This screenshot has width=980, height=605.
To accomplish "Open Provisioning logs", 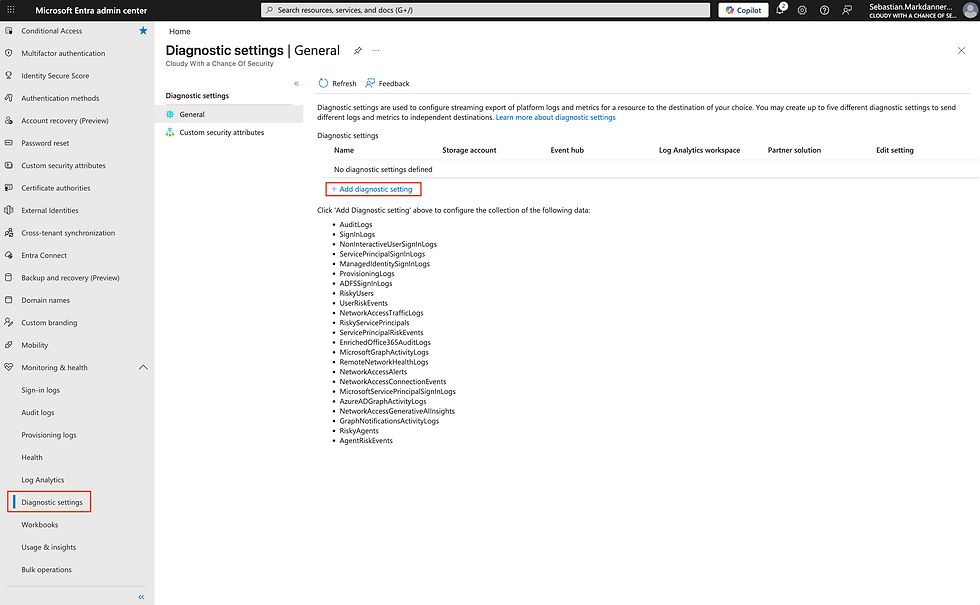I will (49, 436).
